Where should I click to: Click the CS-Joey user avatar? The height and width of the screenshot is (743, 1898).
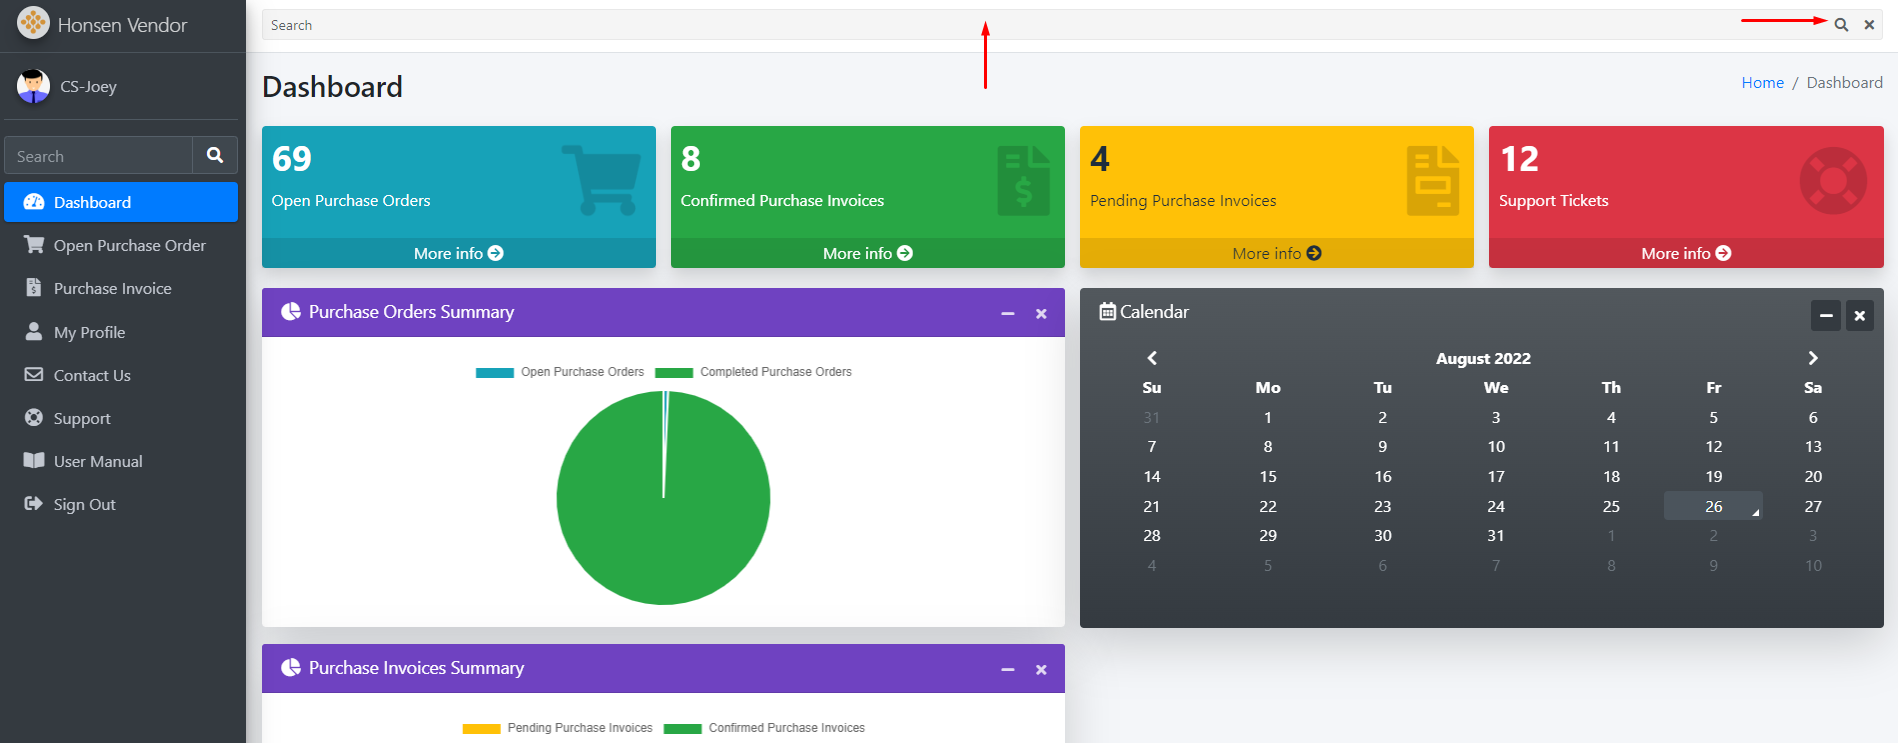click(x=33, y=86)
